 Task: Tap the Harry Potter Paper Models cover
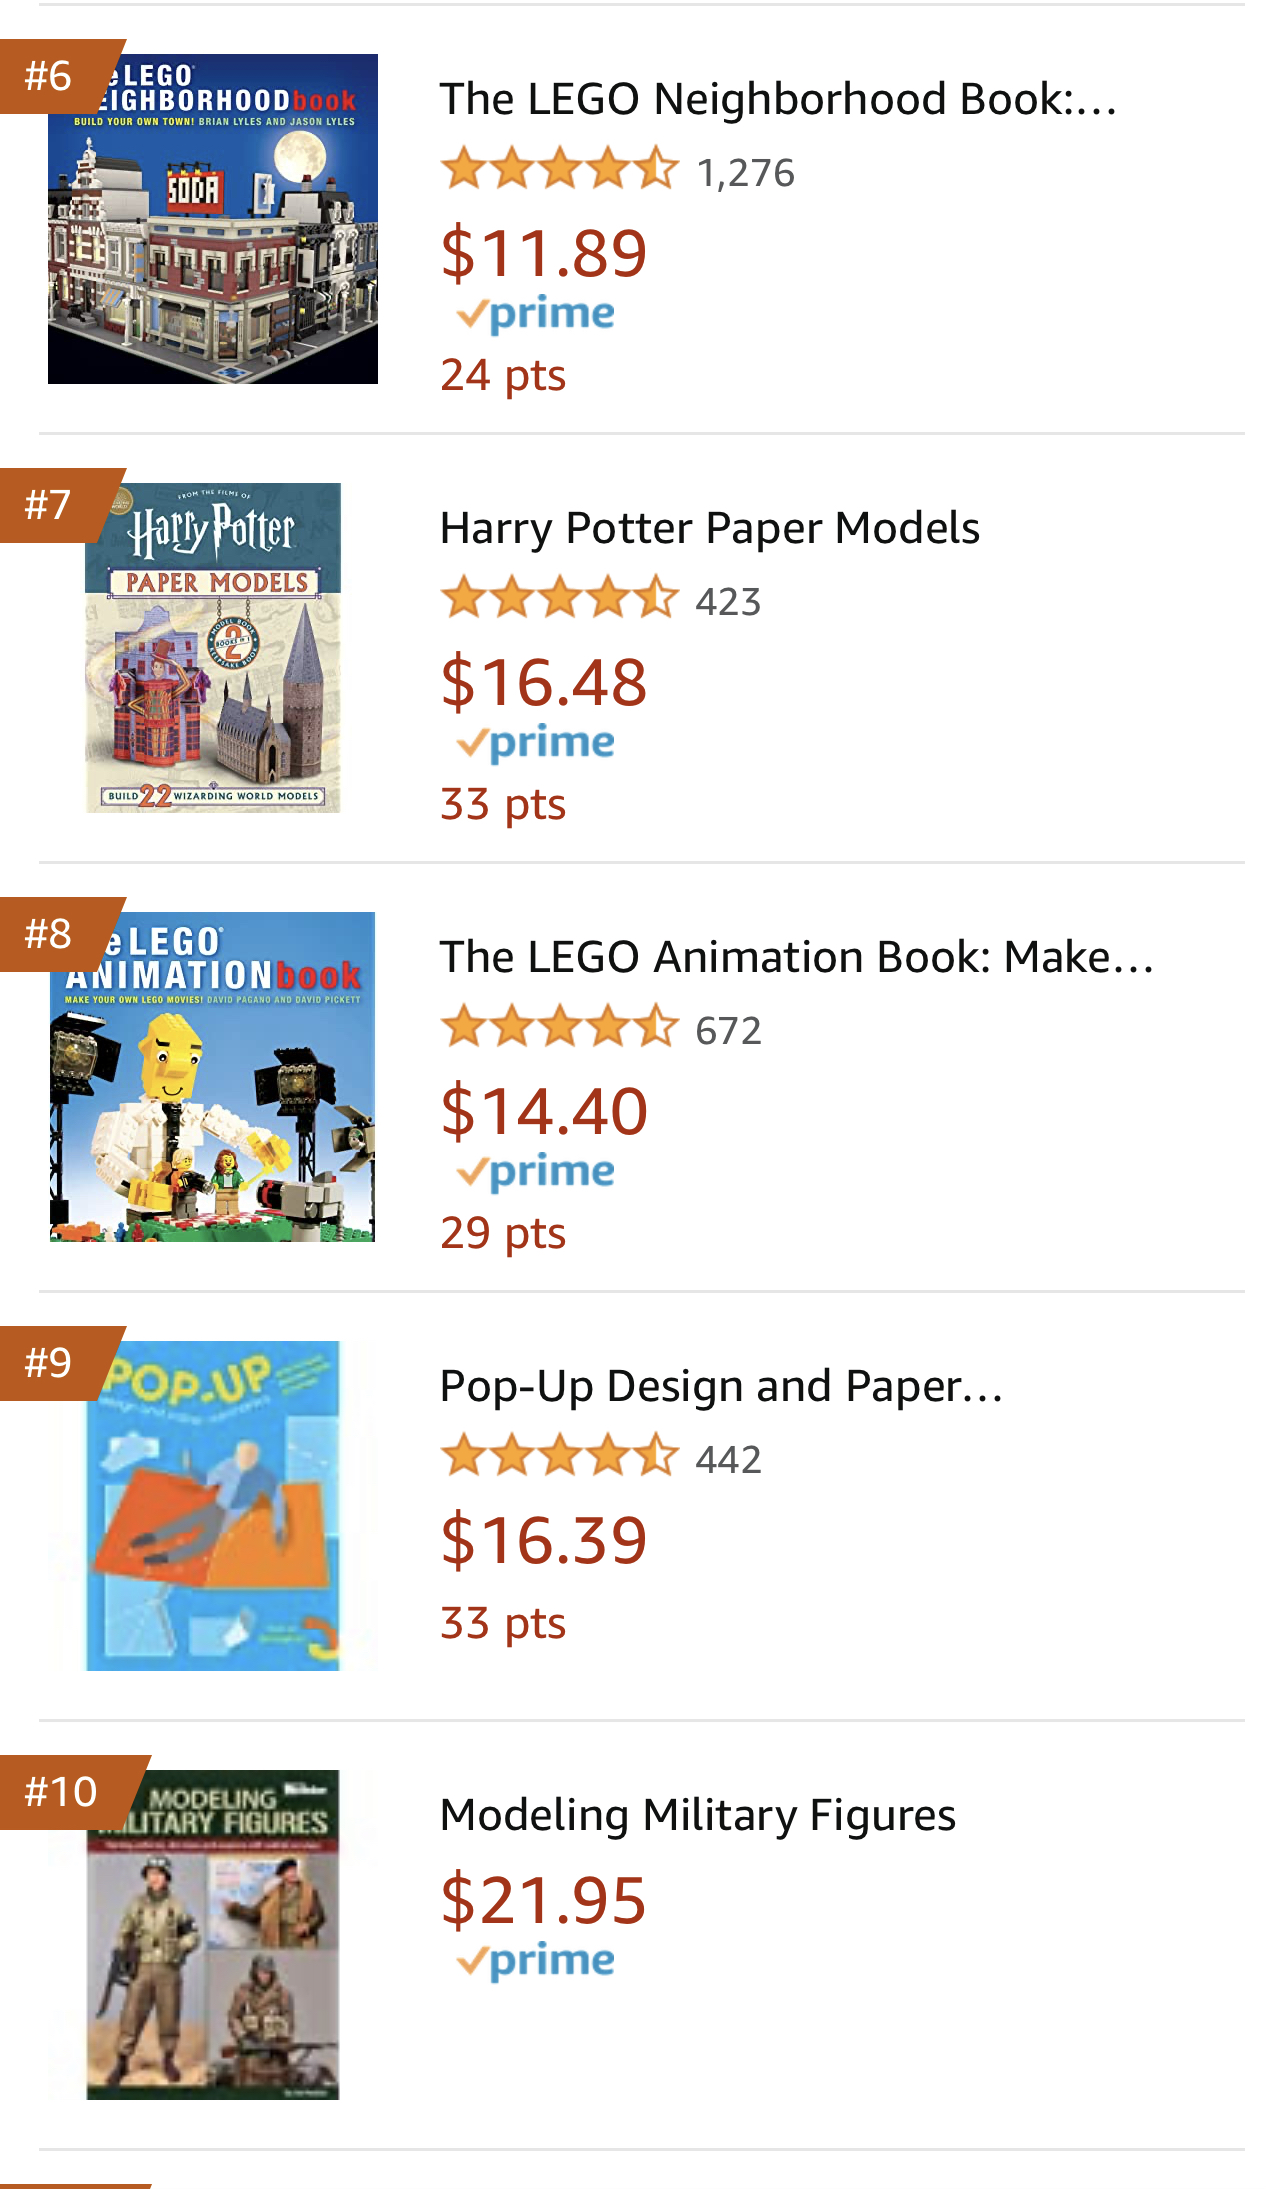click(213, 648)
